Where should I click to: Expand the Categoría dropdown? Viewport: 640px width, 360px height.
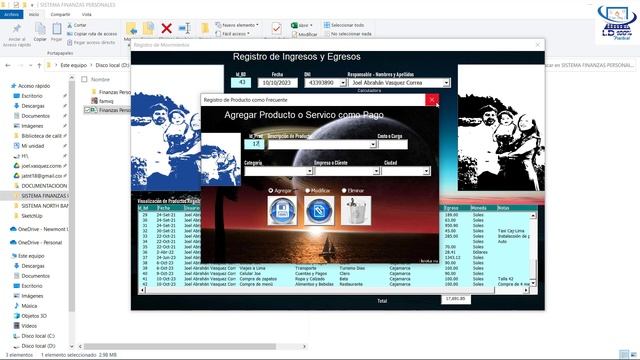tap(309, 171)
